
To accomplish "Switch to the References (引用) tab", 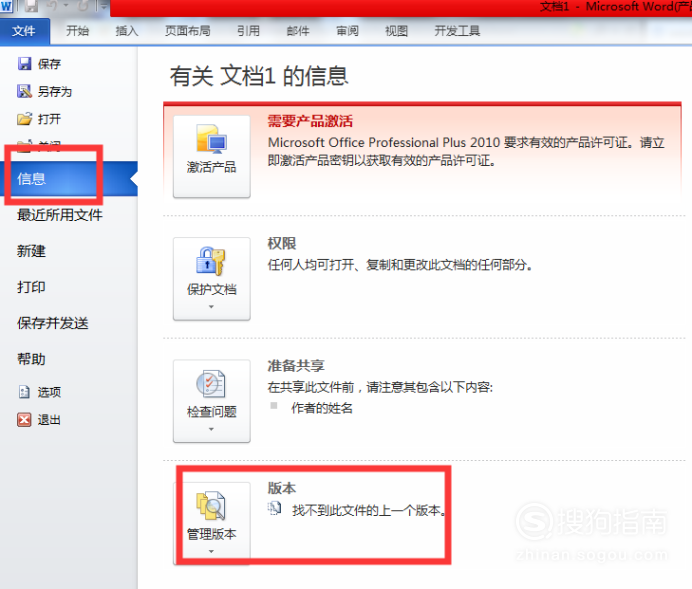I will (x=248, y=31).
